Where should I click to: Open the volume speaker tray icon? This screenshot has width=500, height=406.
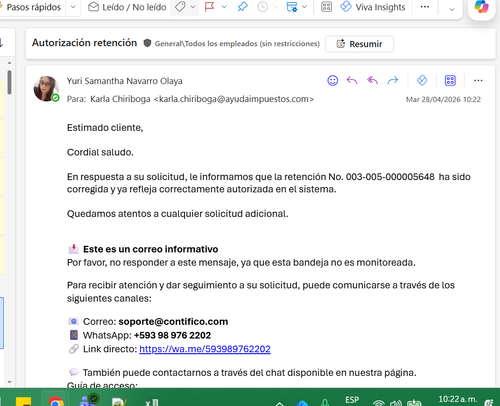[x=396, y=403]
